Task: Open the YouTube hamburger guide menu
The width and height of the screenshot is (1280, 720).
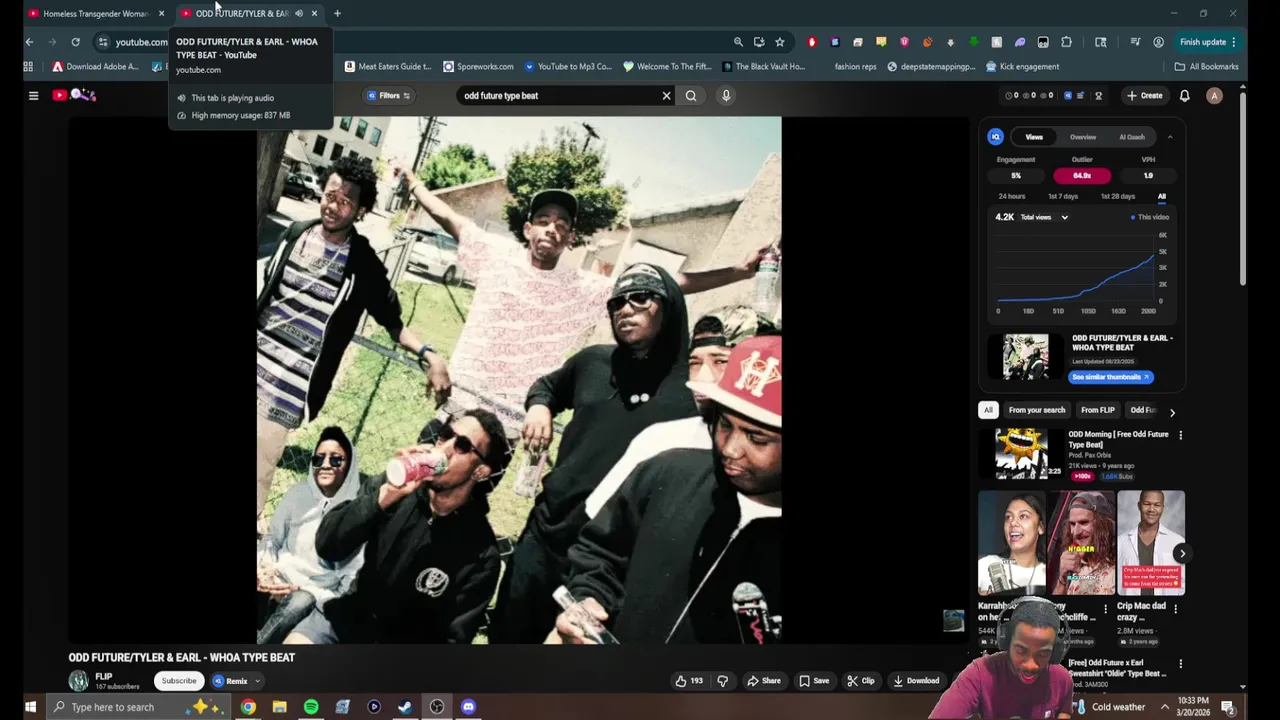Action: tap(33, 96)
